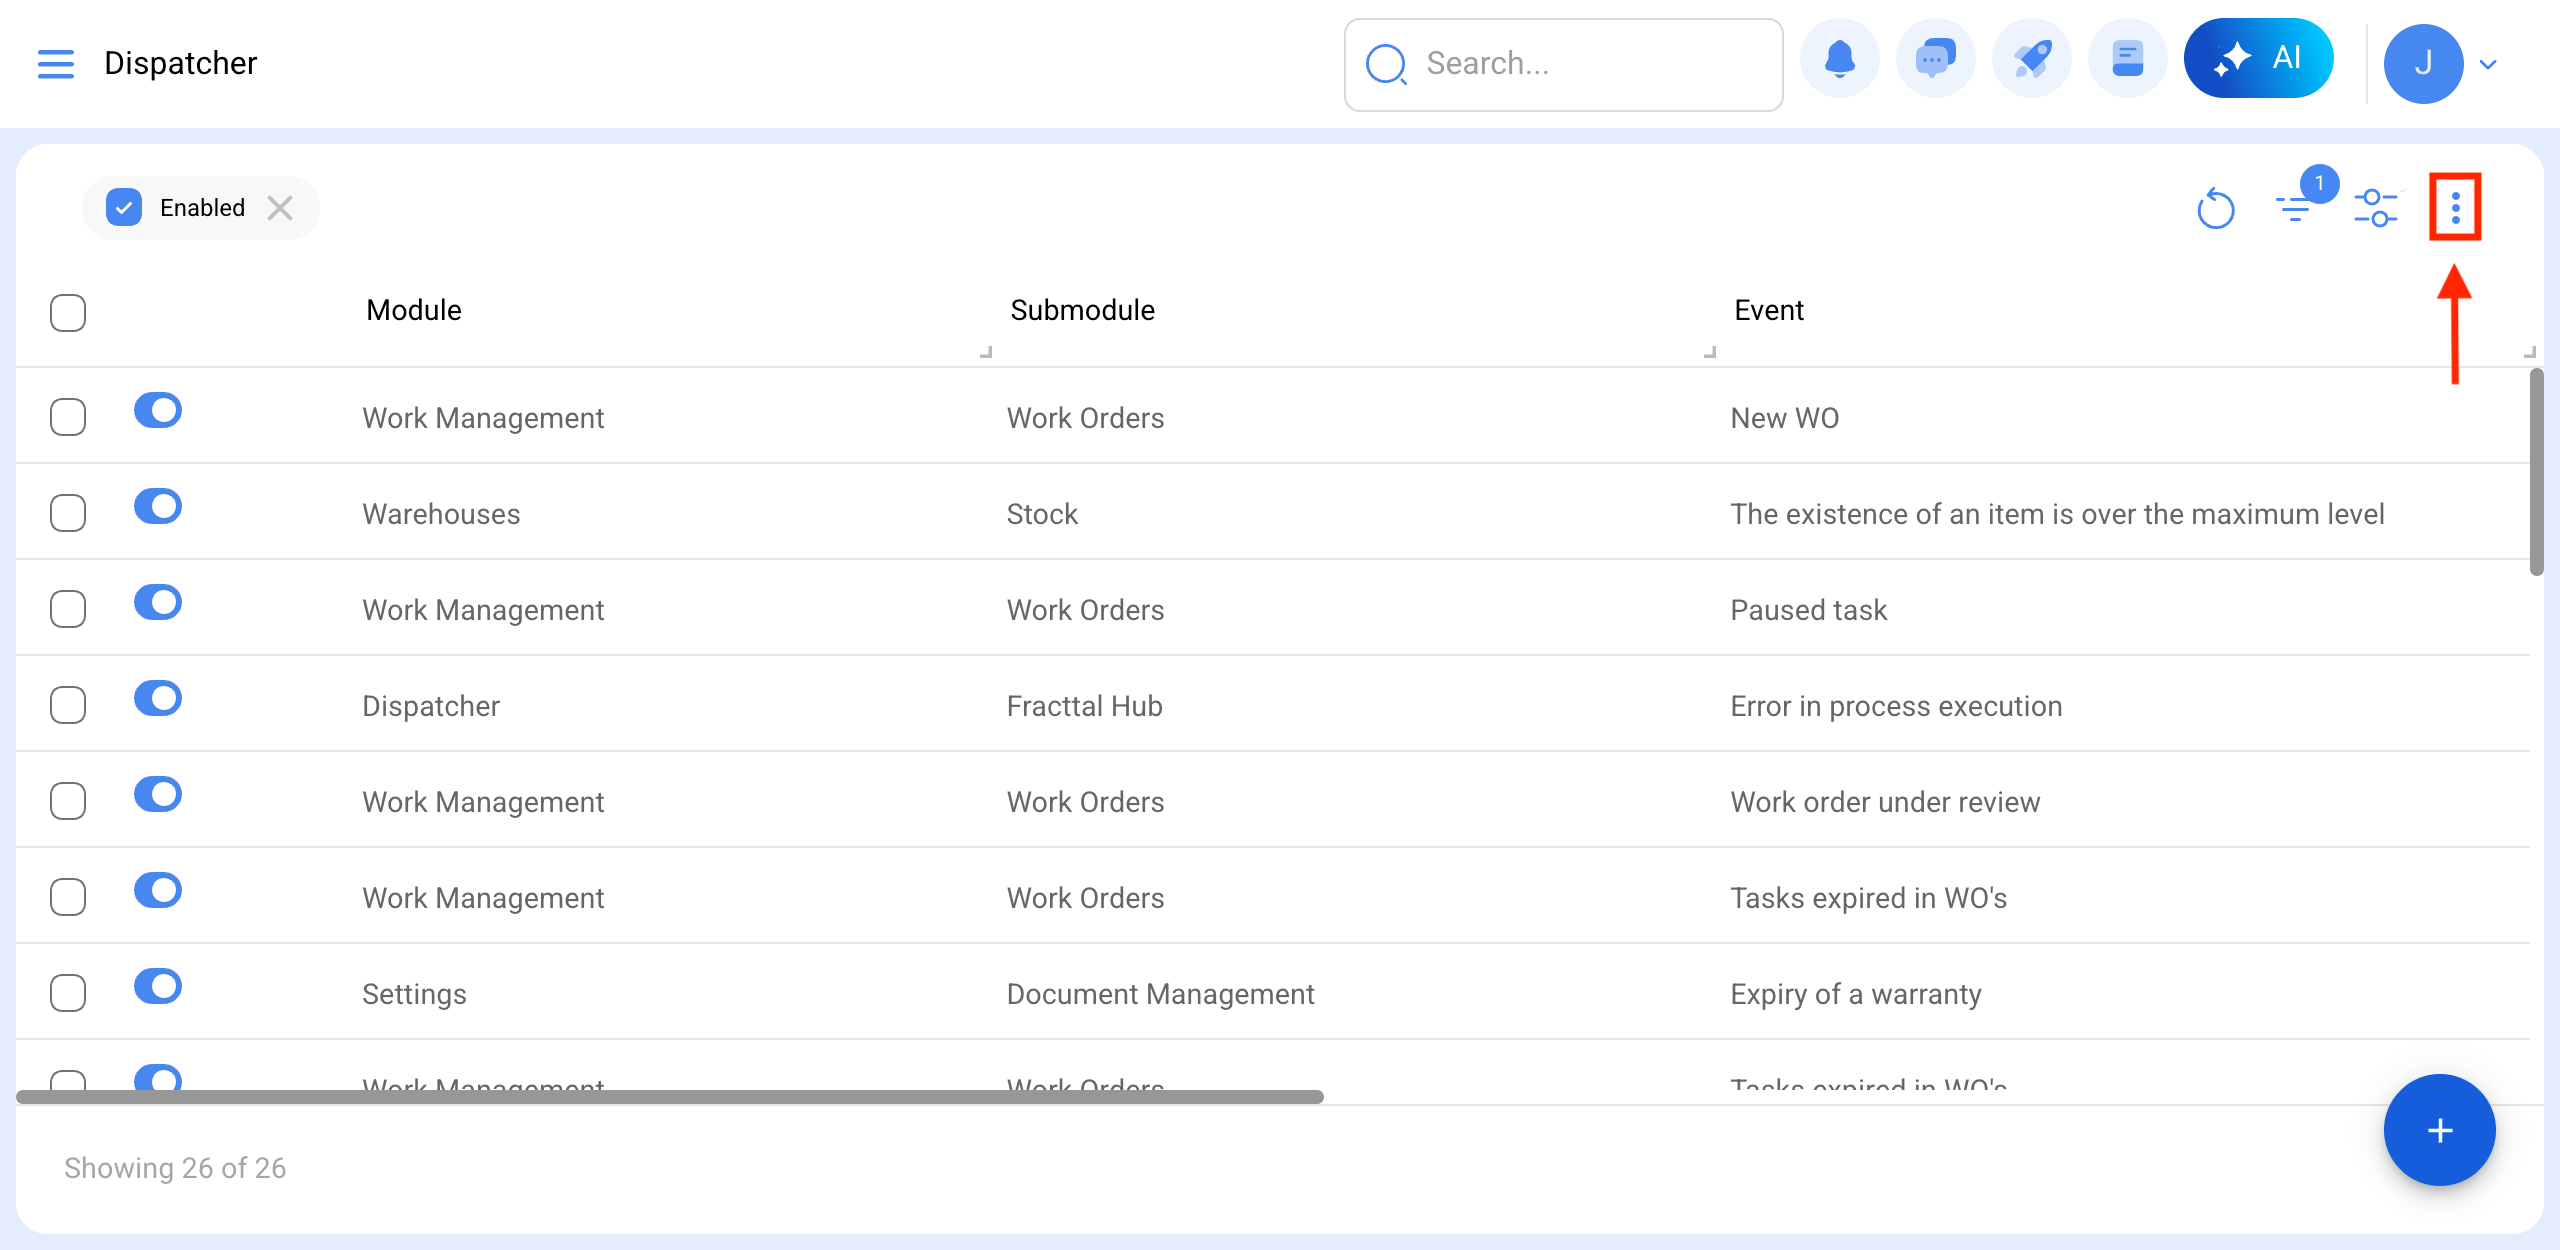
Task: Disable the Expiry of a warranty toggle
Action: (x=158, y=986)
